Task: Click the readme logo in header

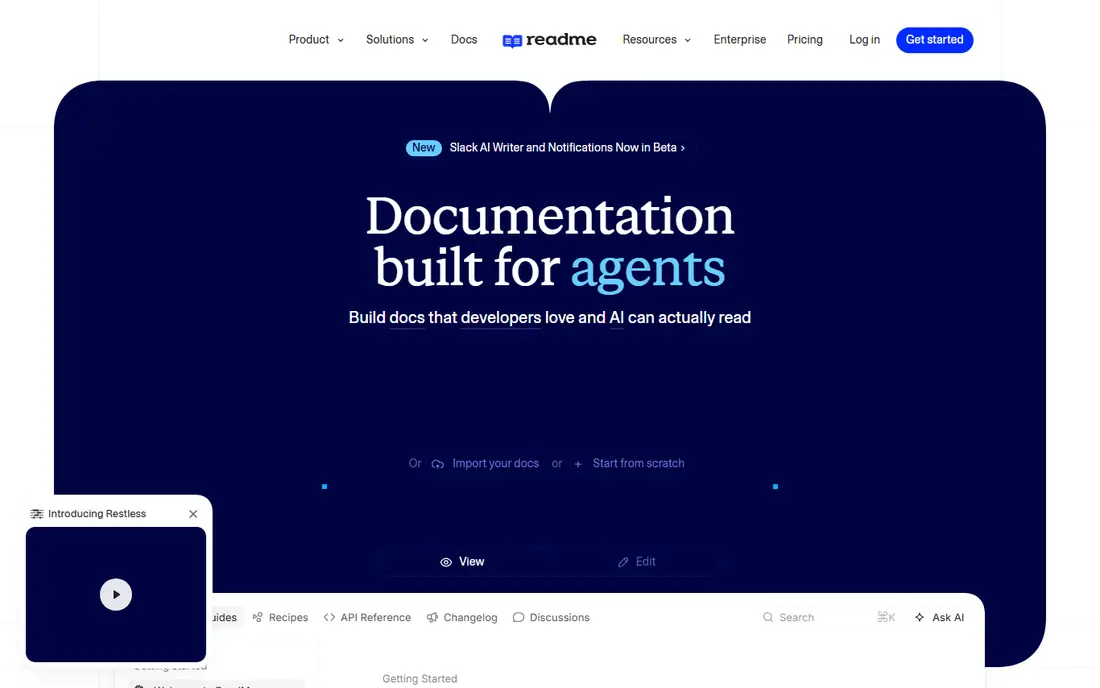Action: click(x=549, y=40)
